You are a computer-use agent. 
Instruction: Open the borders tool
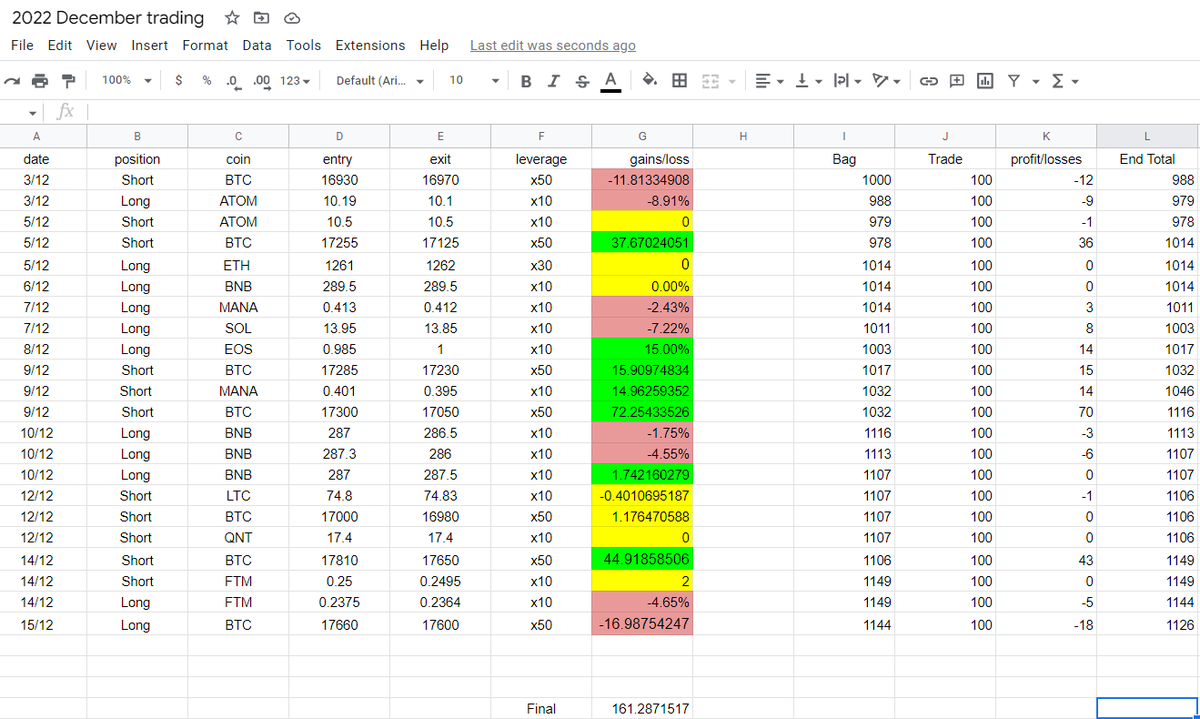(679, 80)
